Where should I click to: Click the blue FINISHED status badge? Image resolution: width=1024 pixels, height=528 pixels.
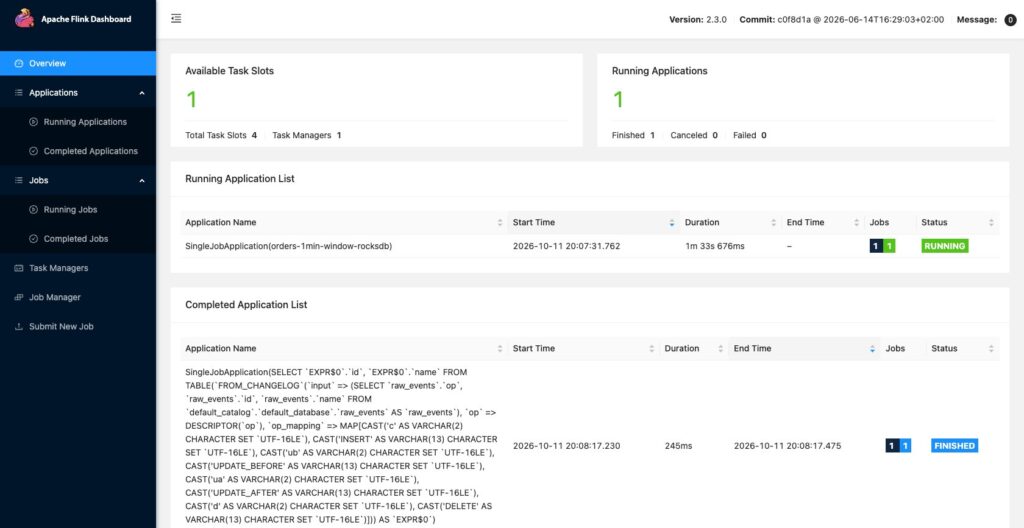tap(954, 446)
